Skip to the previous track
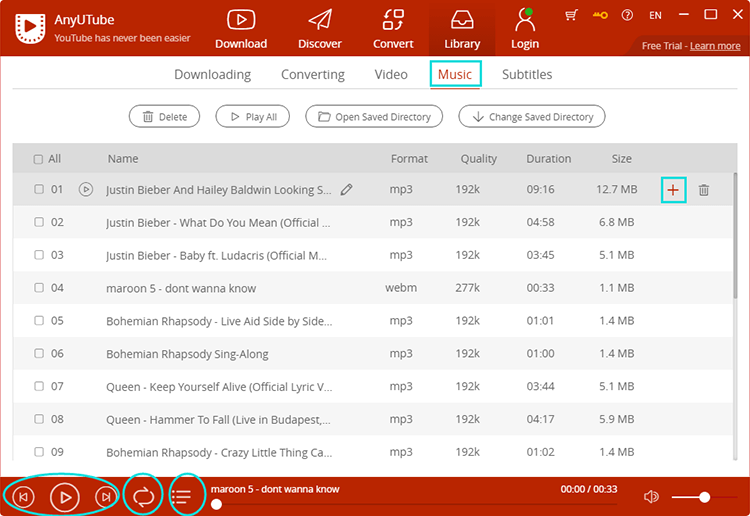 [x=23, y=497]
